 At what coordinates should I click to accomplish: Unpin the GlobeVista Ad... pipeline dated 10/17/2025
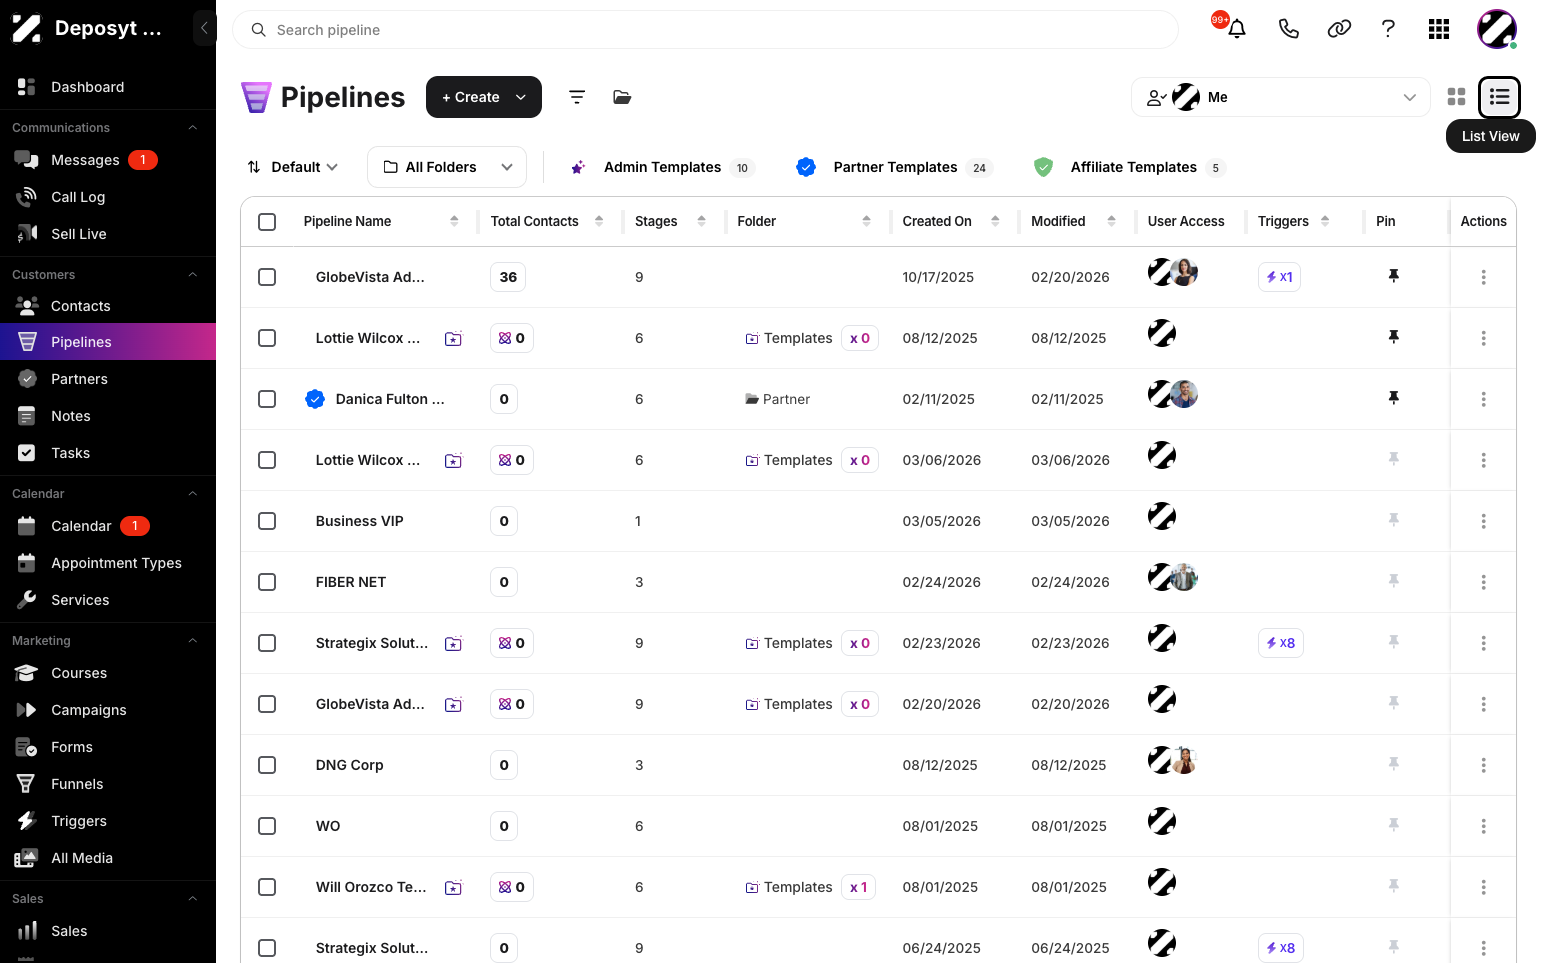1393,276
